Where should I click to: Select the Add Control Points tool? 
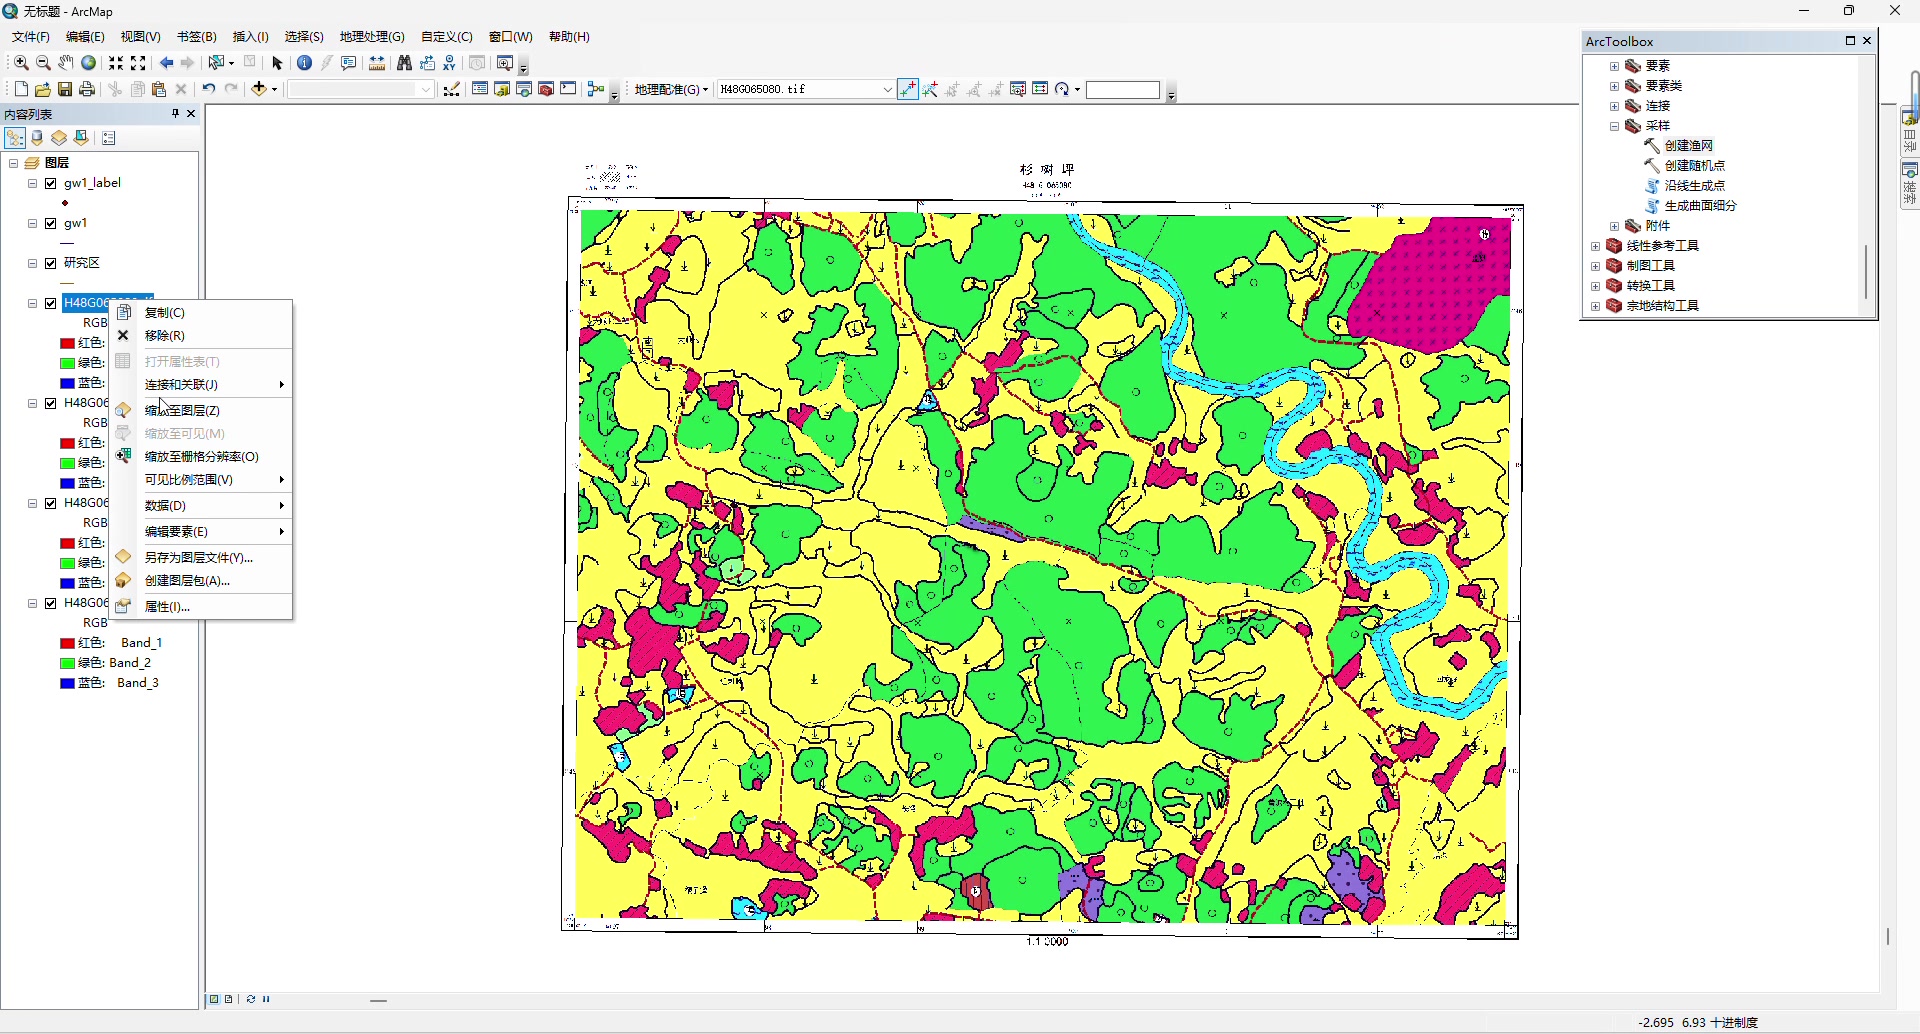(908, 89)
